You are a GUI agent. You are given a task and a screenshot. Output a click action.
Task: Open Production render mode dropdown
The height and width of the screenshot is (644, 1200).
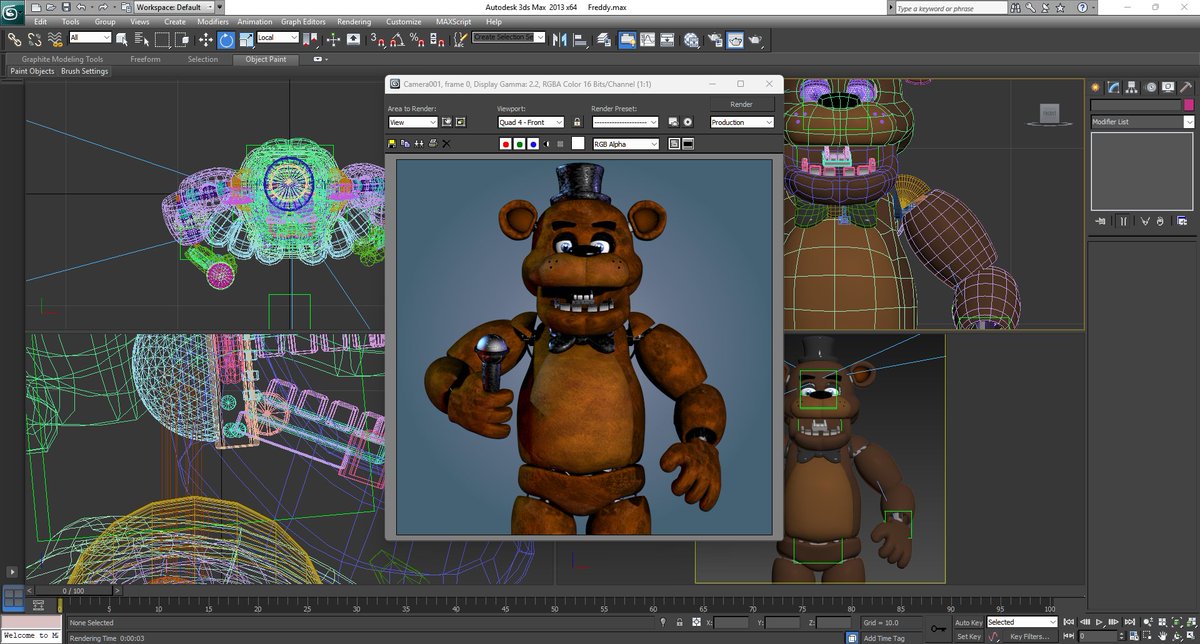pos(742,122)
